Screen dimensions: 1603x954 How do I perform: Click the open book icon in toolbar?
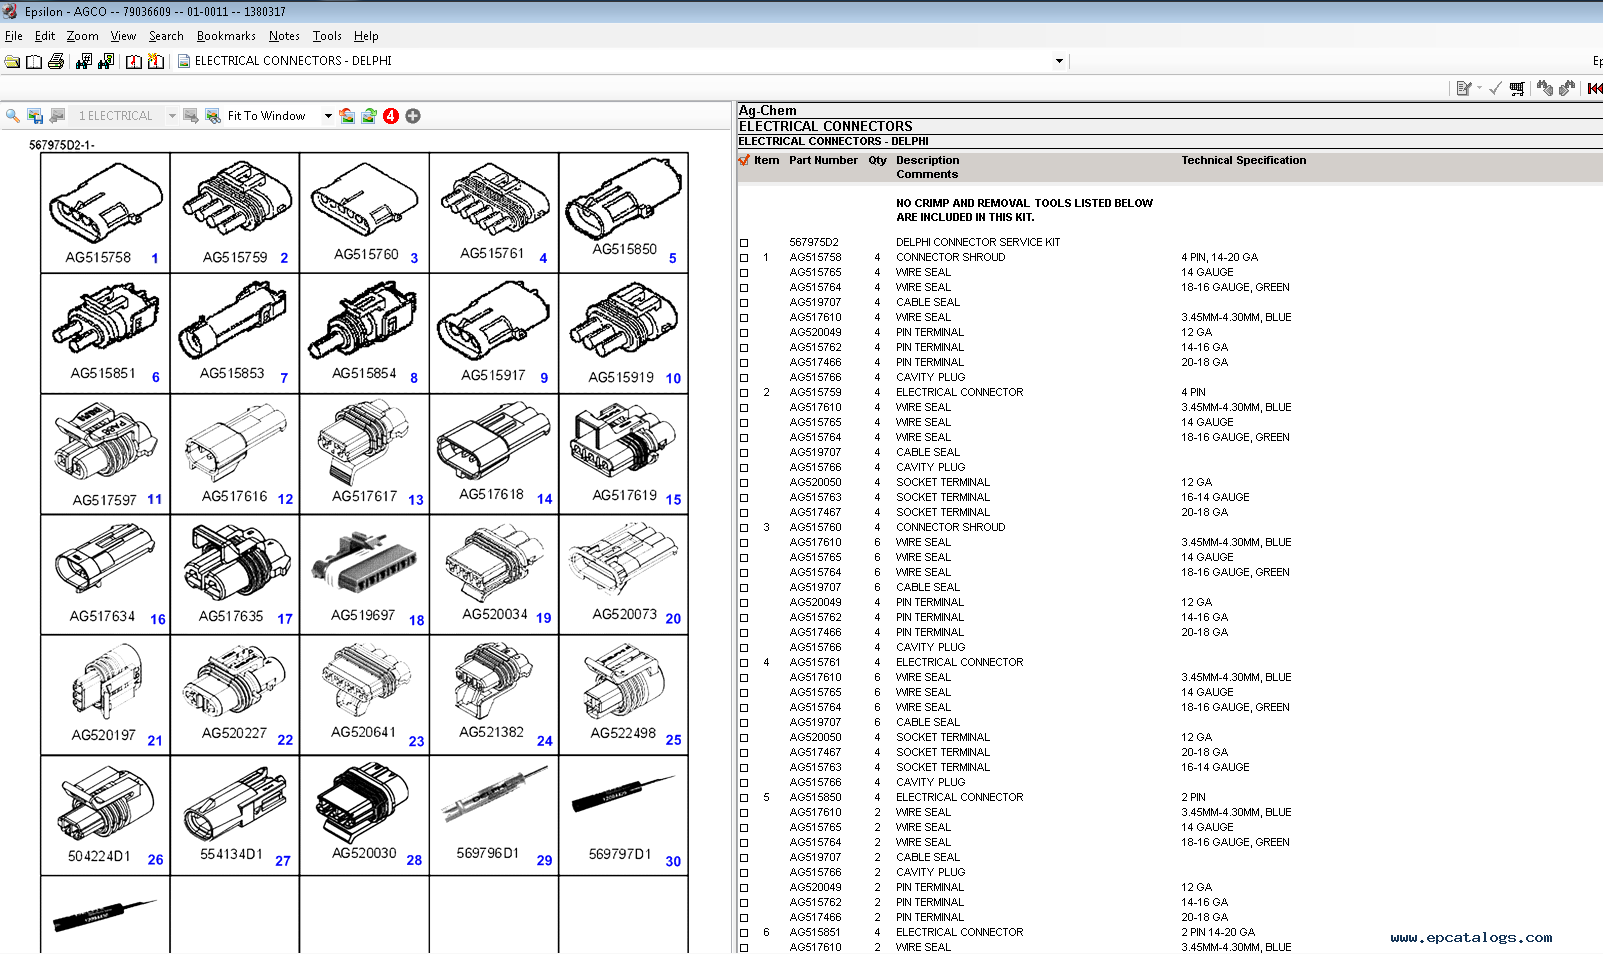tap(34, 61)
